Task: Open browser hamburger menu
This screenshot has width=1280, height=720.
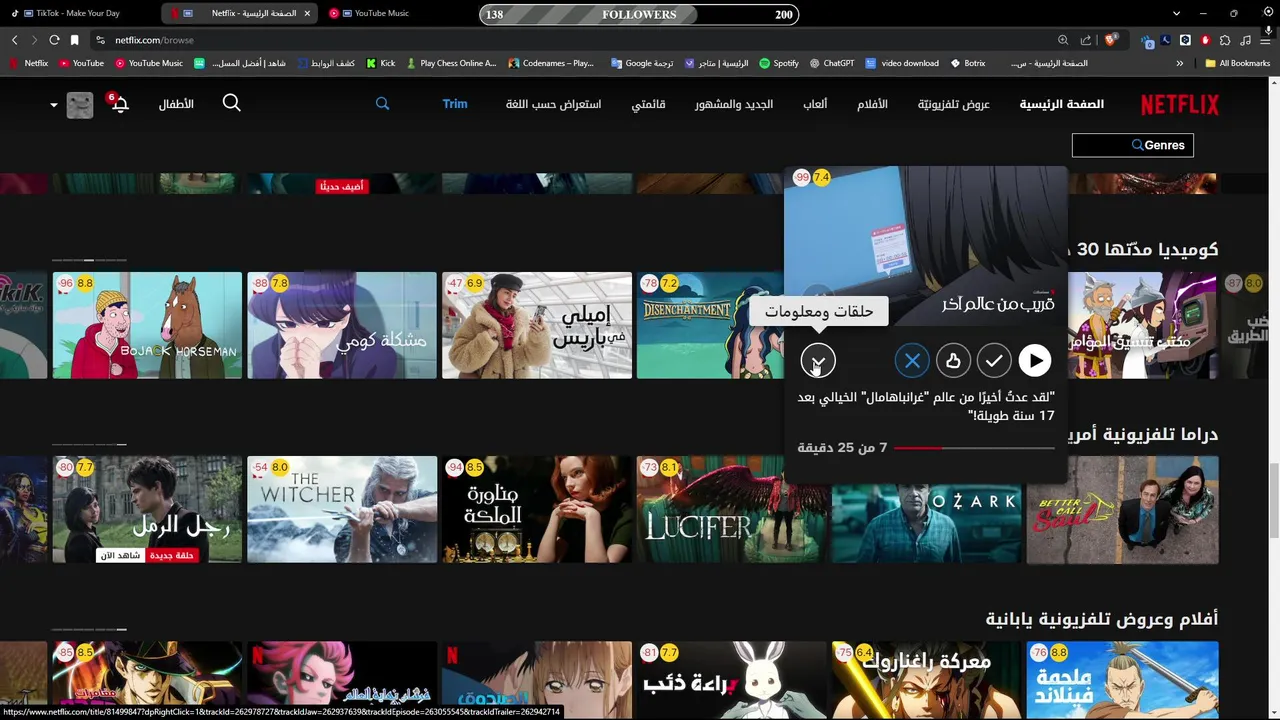Action: click(x=1266, y=40)
